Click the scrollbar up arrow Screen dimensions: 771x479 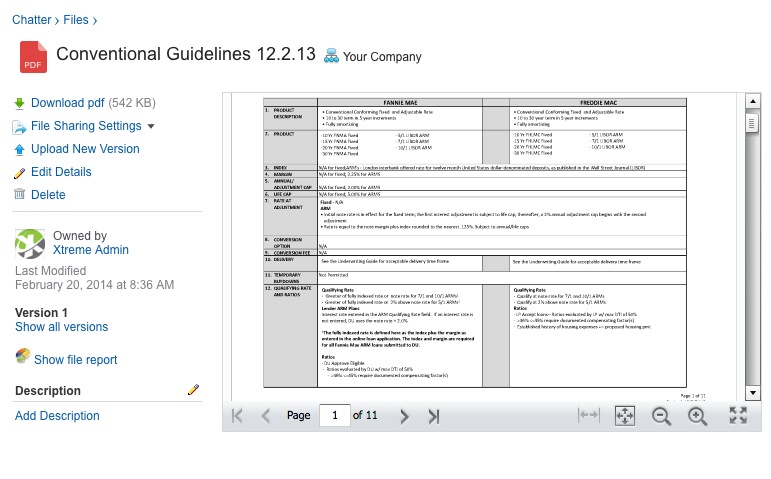click(x=753, y=101)
